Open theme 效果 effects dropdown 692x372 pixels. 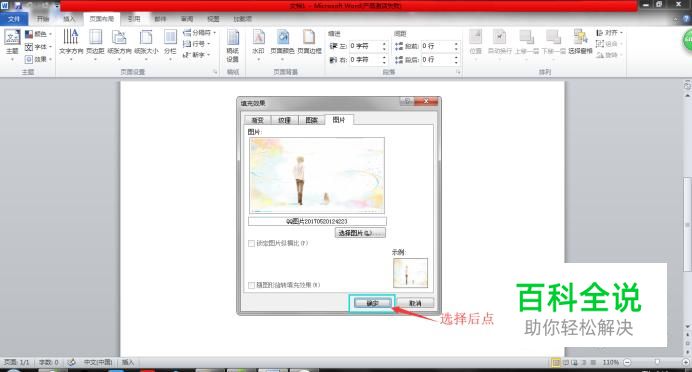point(38,59)
